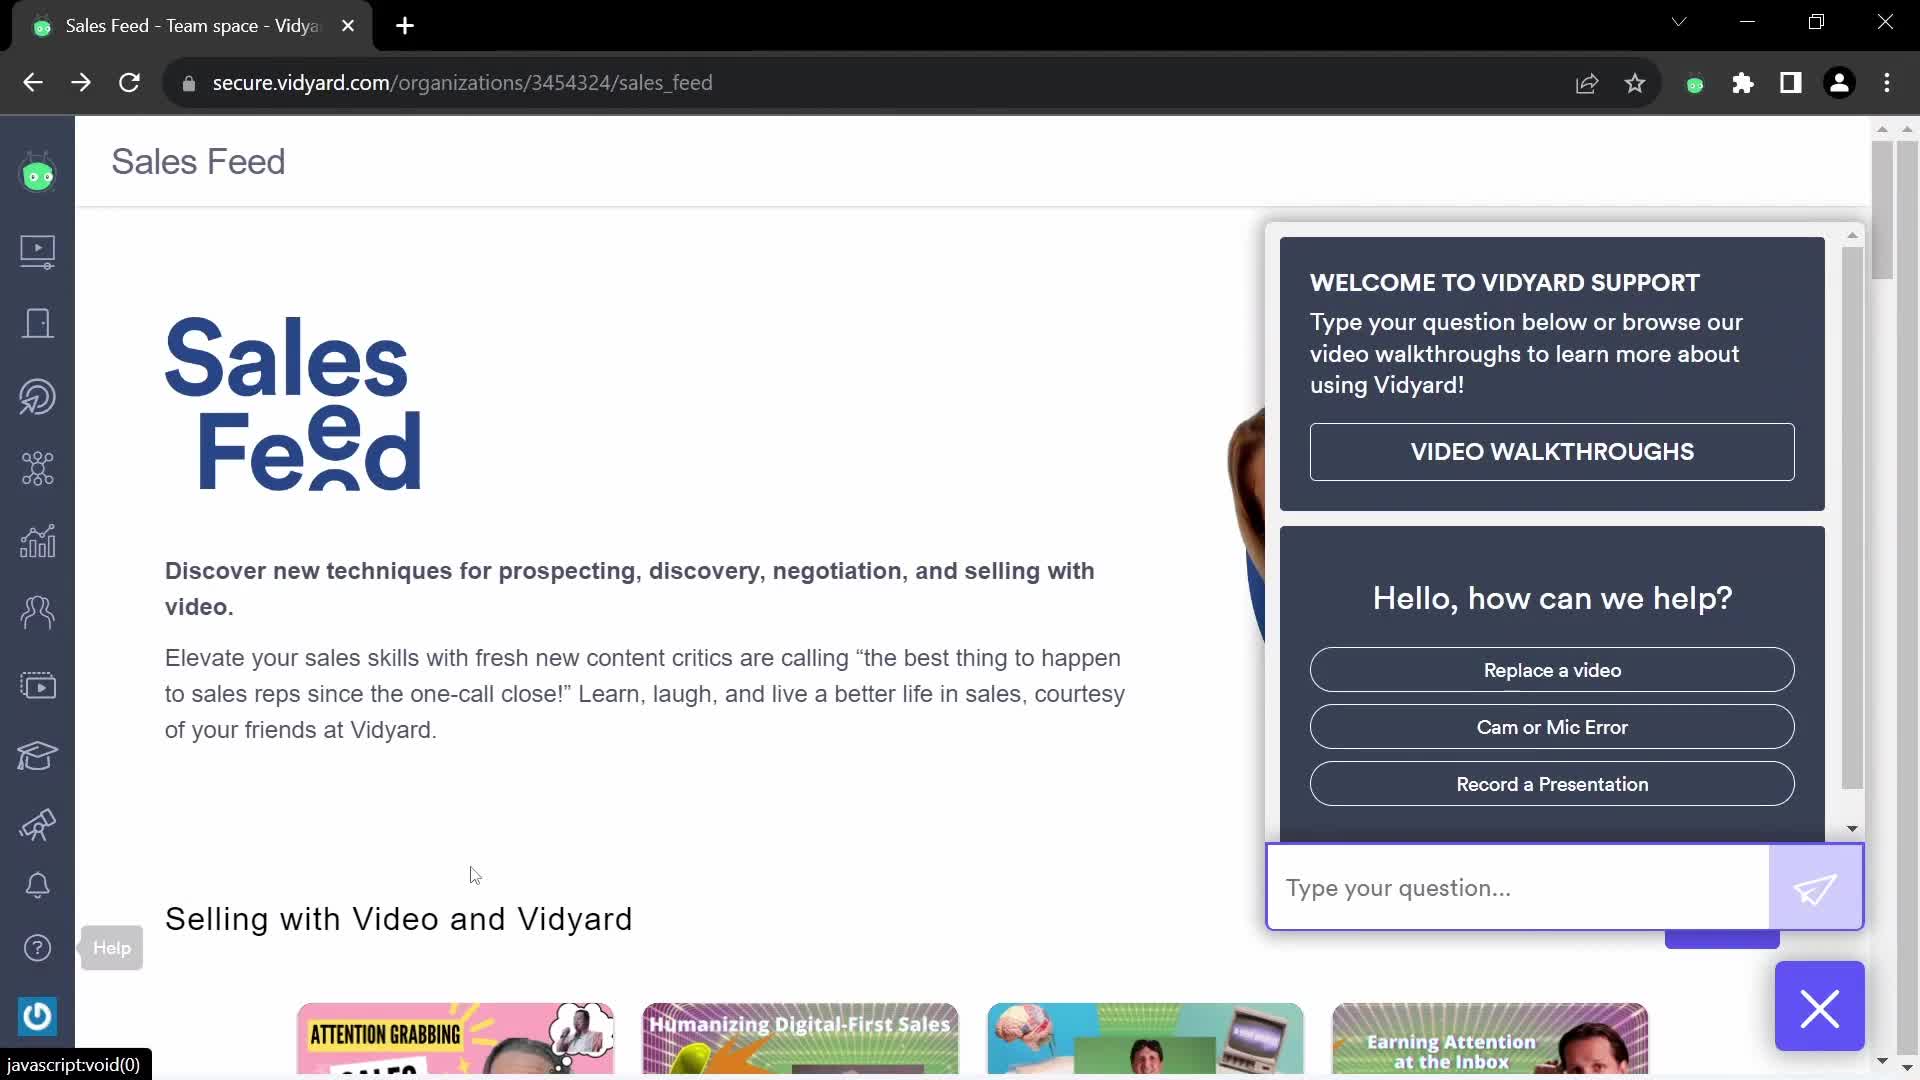The height and width of the screenshot is (1080, 1920).
Task: Click the support widget scroll up arrow
Action: (x=1853, y=235)
